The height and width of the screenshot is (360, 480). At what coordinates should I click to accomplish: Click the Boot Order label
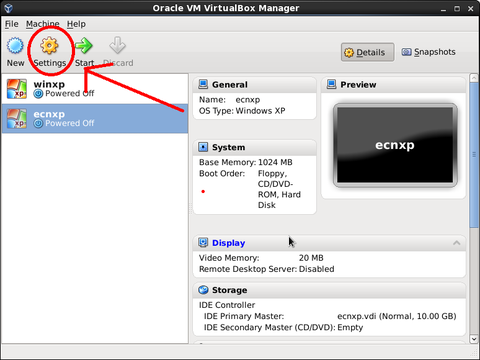coord(222,173)
